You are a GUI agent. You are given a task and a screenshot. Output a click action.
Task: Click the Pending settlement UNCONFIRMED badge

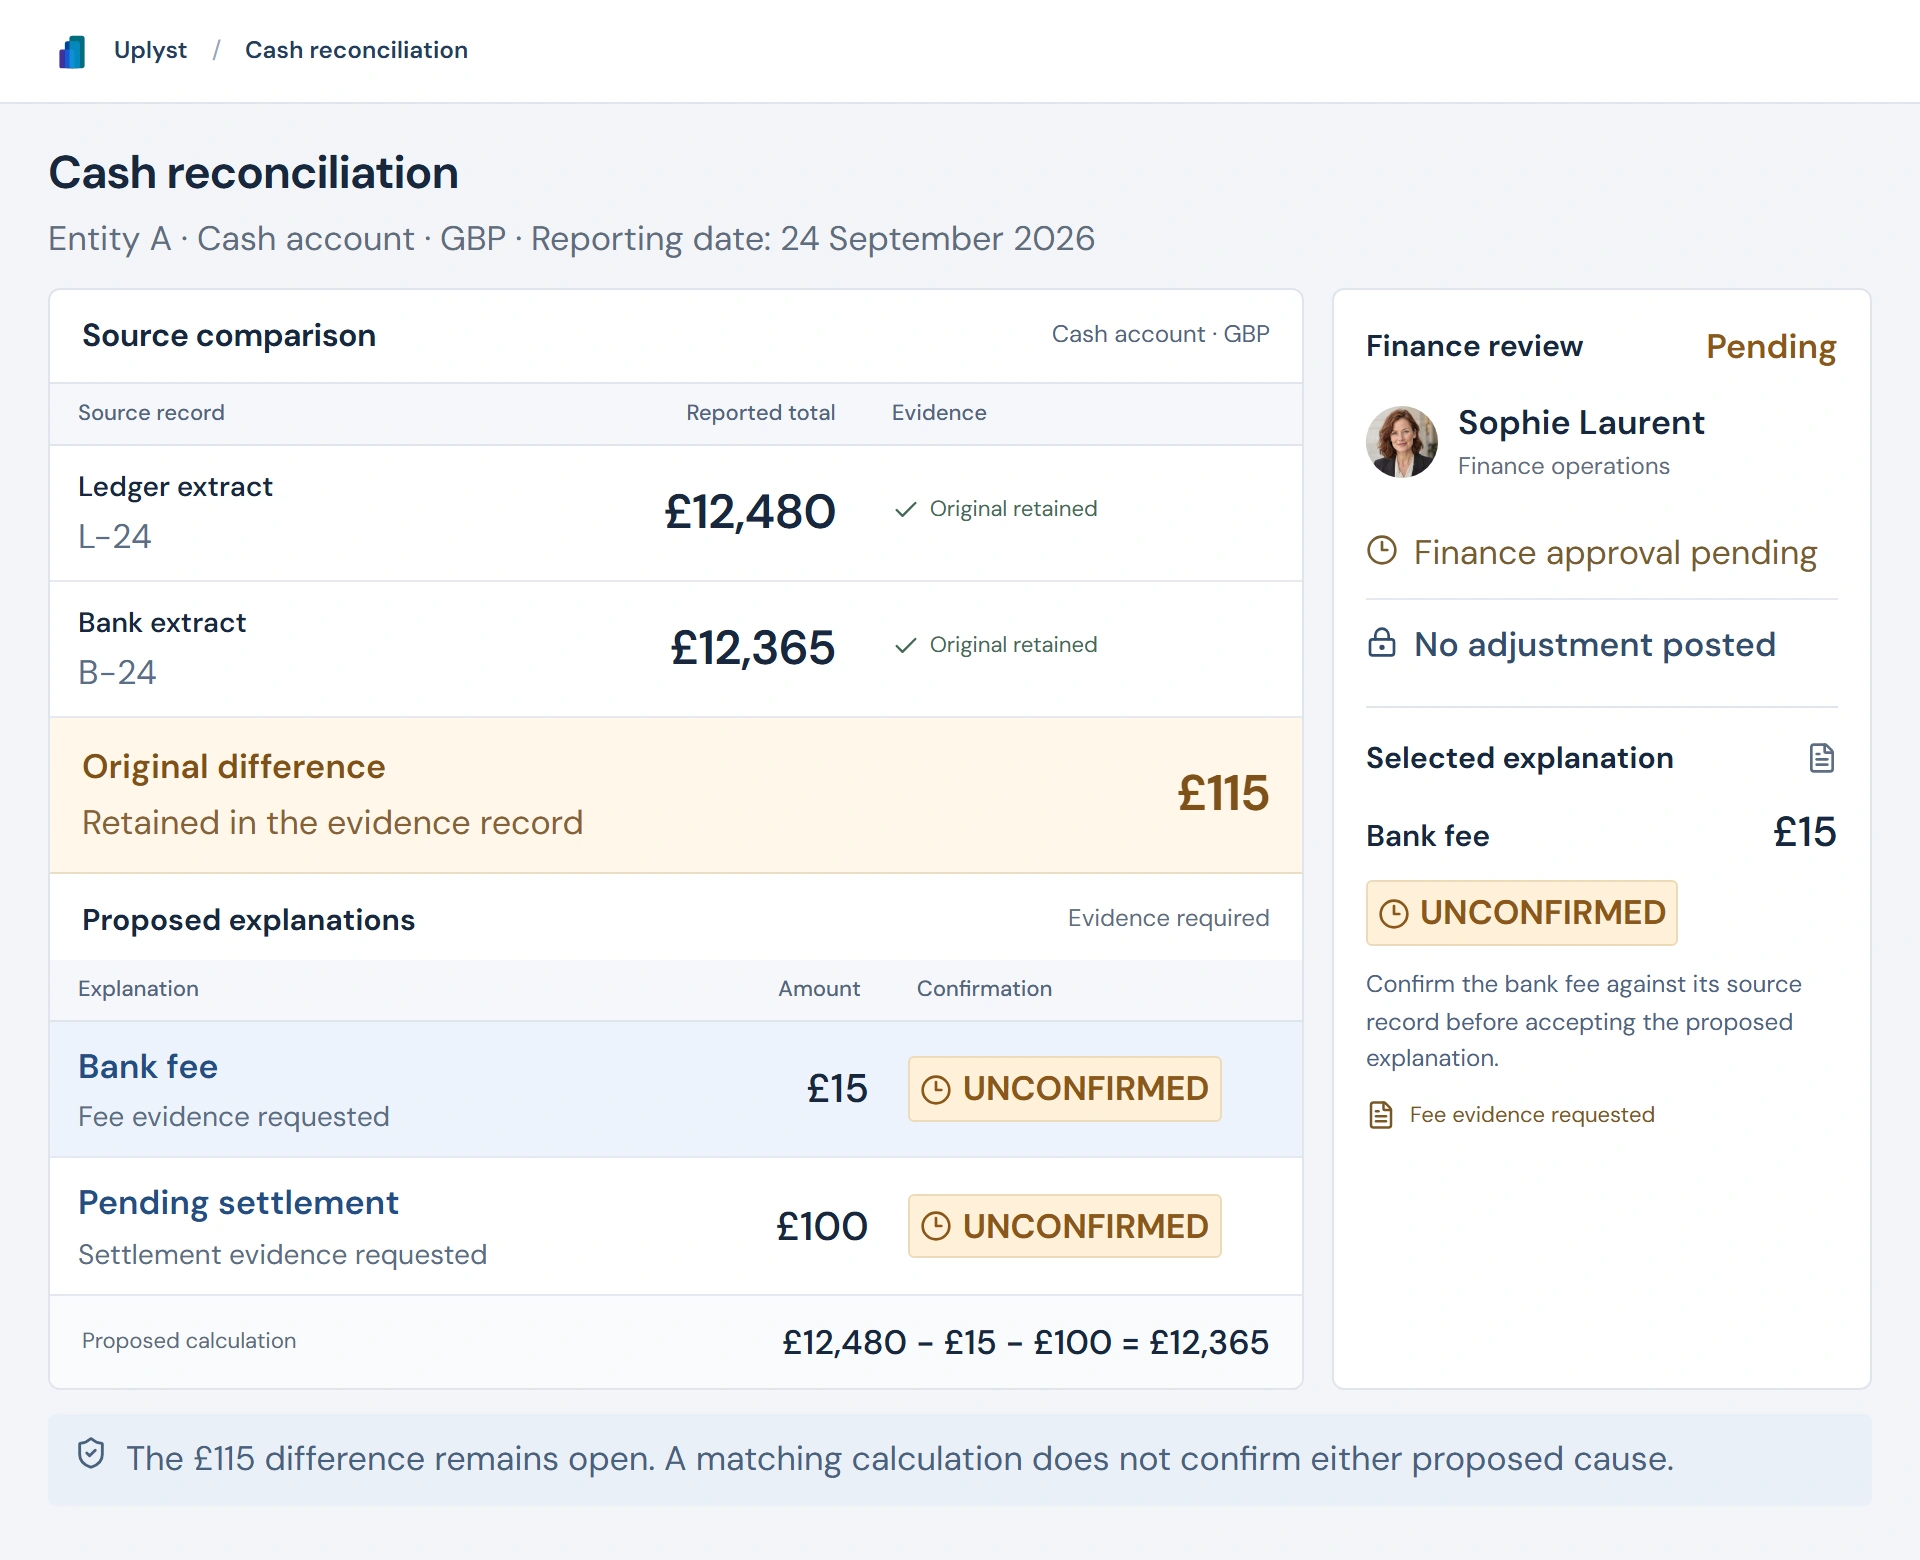tap(1065, 1226)
